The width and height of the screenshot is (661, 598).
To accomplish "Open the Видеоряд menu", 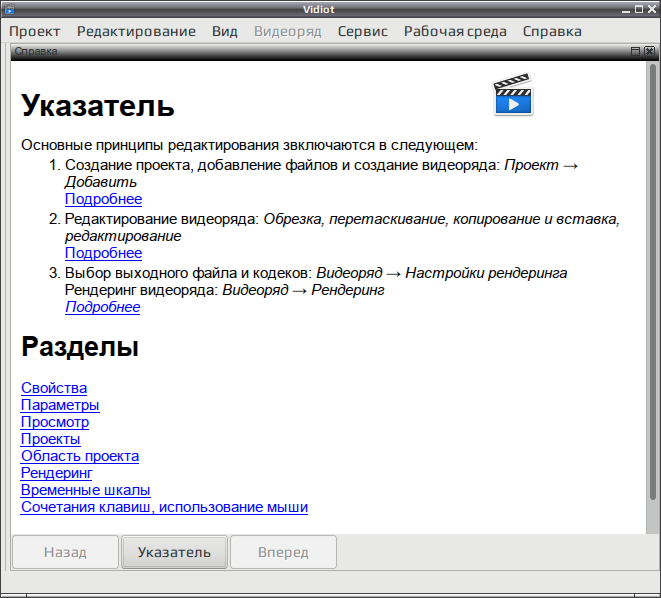I will click(x=288, y=31).
